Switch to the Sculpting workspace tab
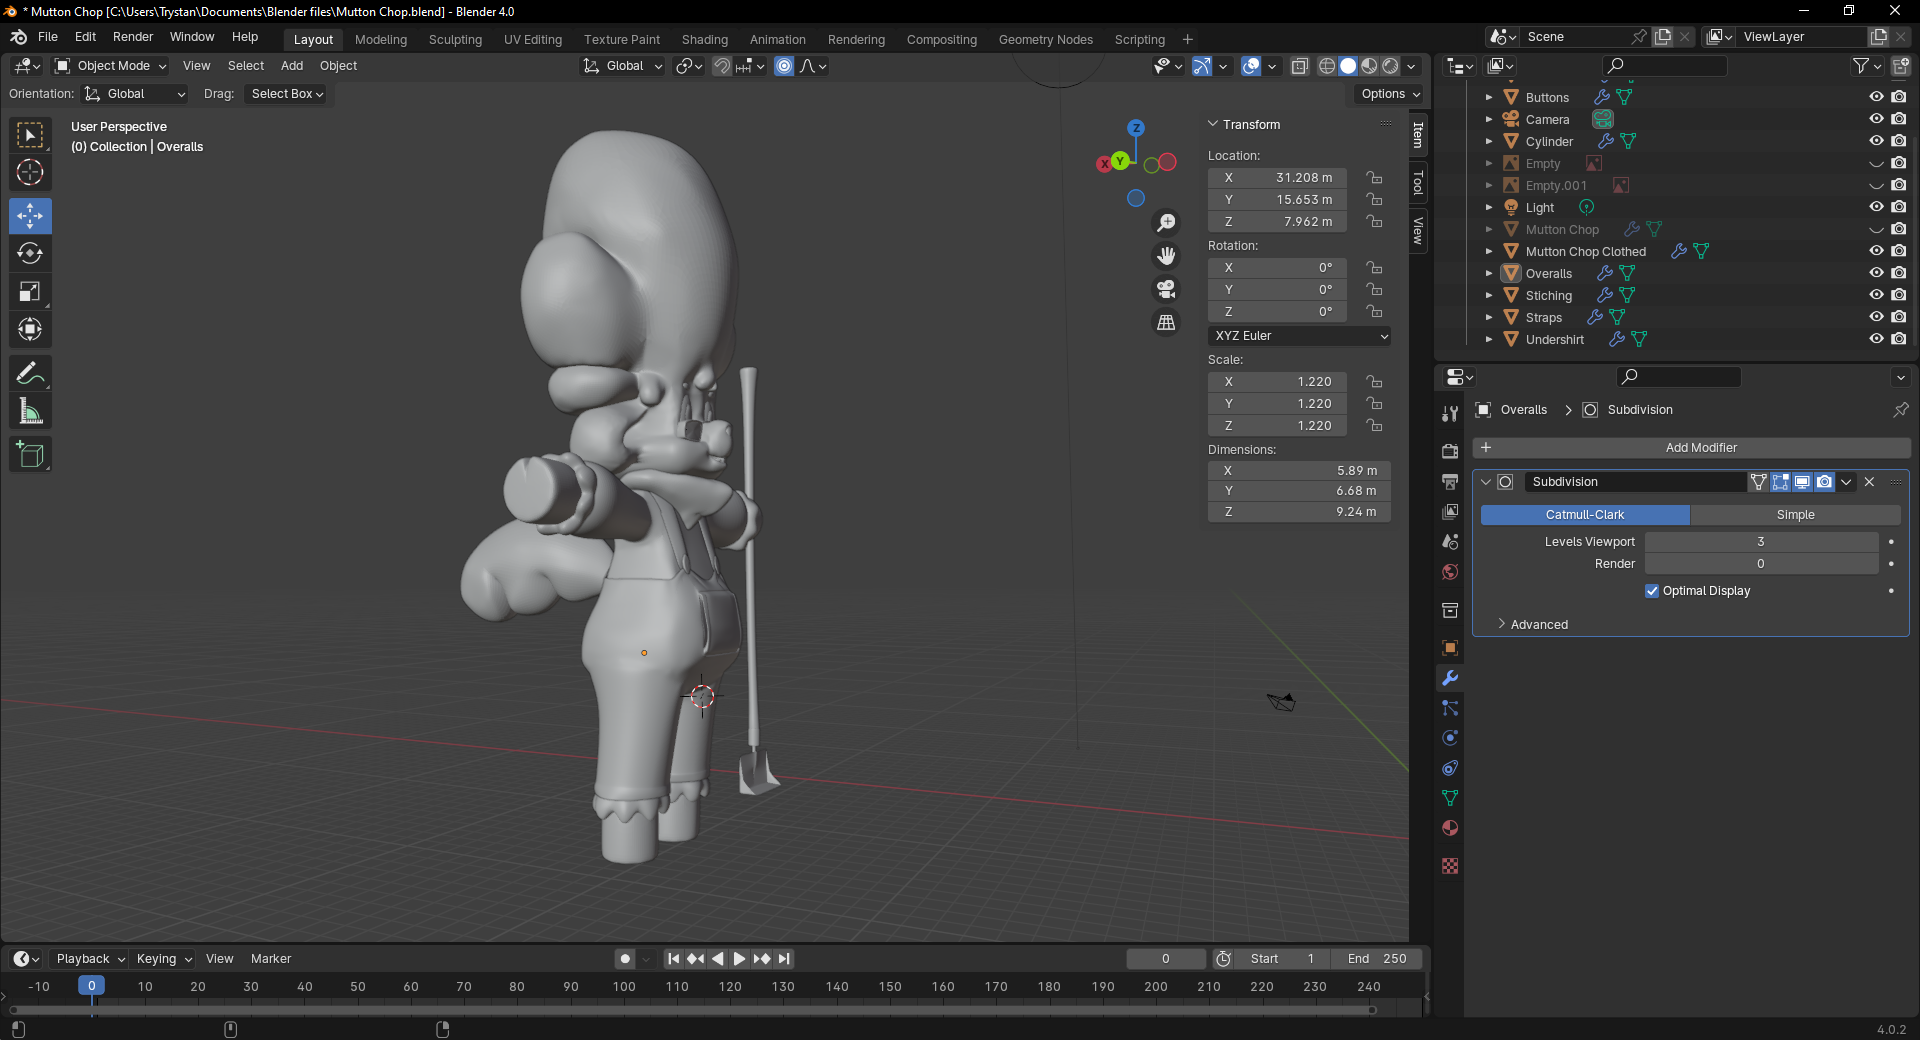1920x1040 pixels. pos(455,40)
